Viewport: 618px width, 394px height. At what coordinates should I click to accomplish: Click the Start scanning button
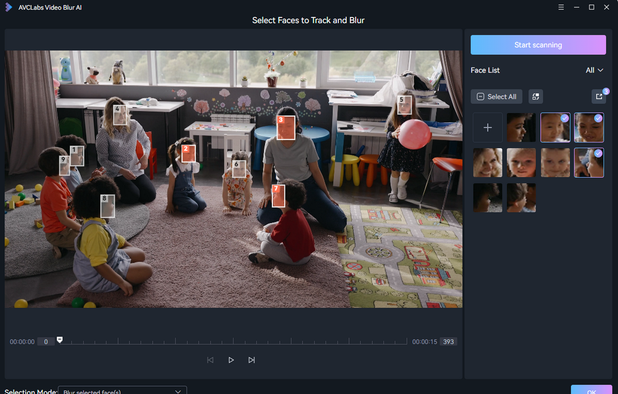coord(538,45)
